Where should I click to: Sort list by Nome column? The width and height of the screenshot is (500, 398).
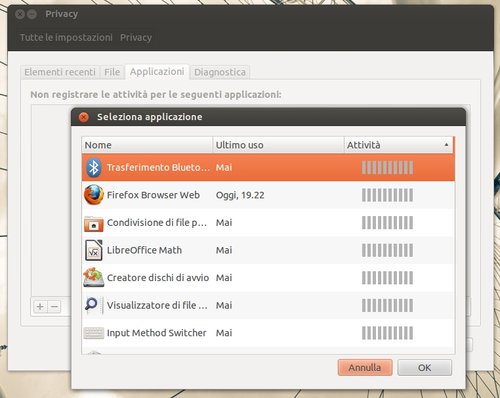pyautogui.click(x=147, y=145)
